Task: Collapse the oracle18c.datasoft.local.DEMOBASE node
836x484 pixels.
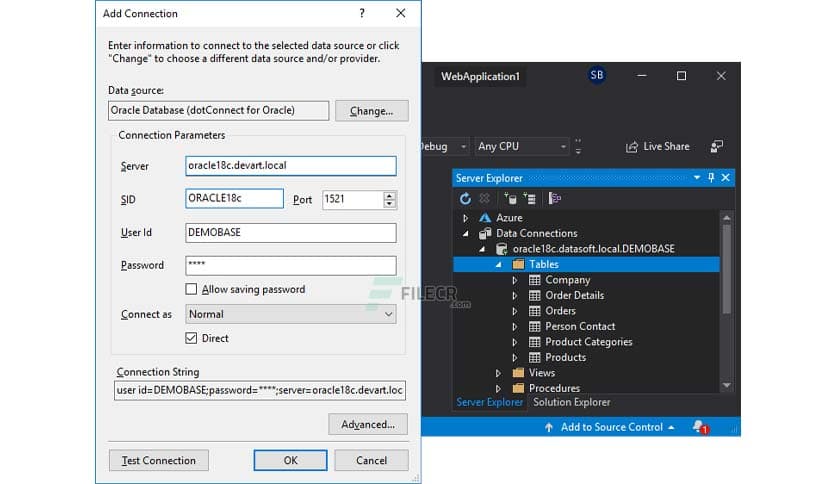Action: tap(482, 249)
